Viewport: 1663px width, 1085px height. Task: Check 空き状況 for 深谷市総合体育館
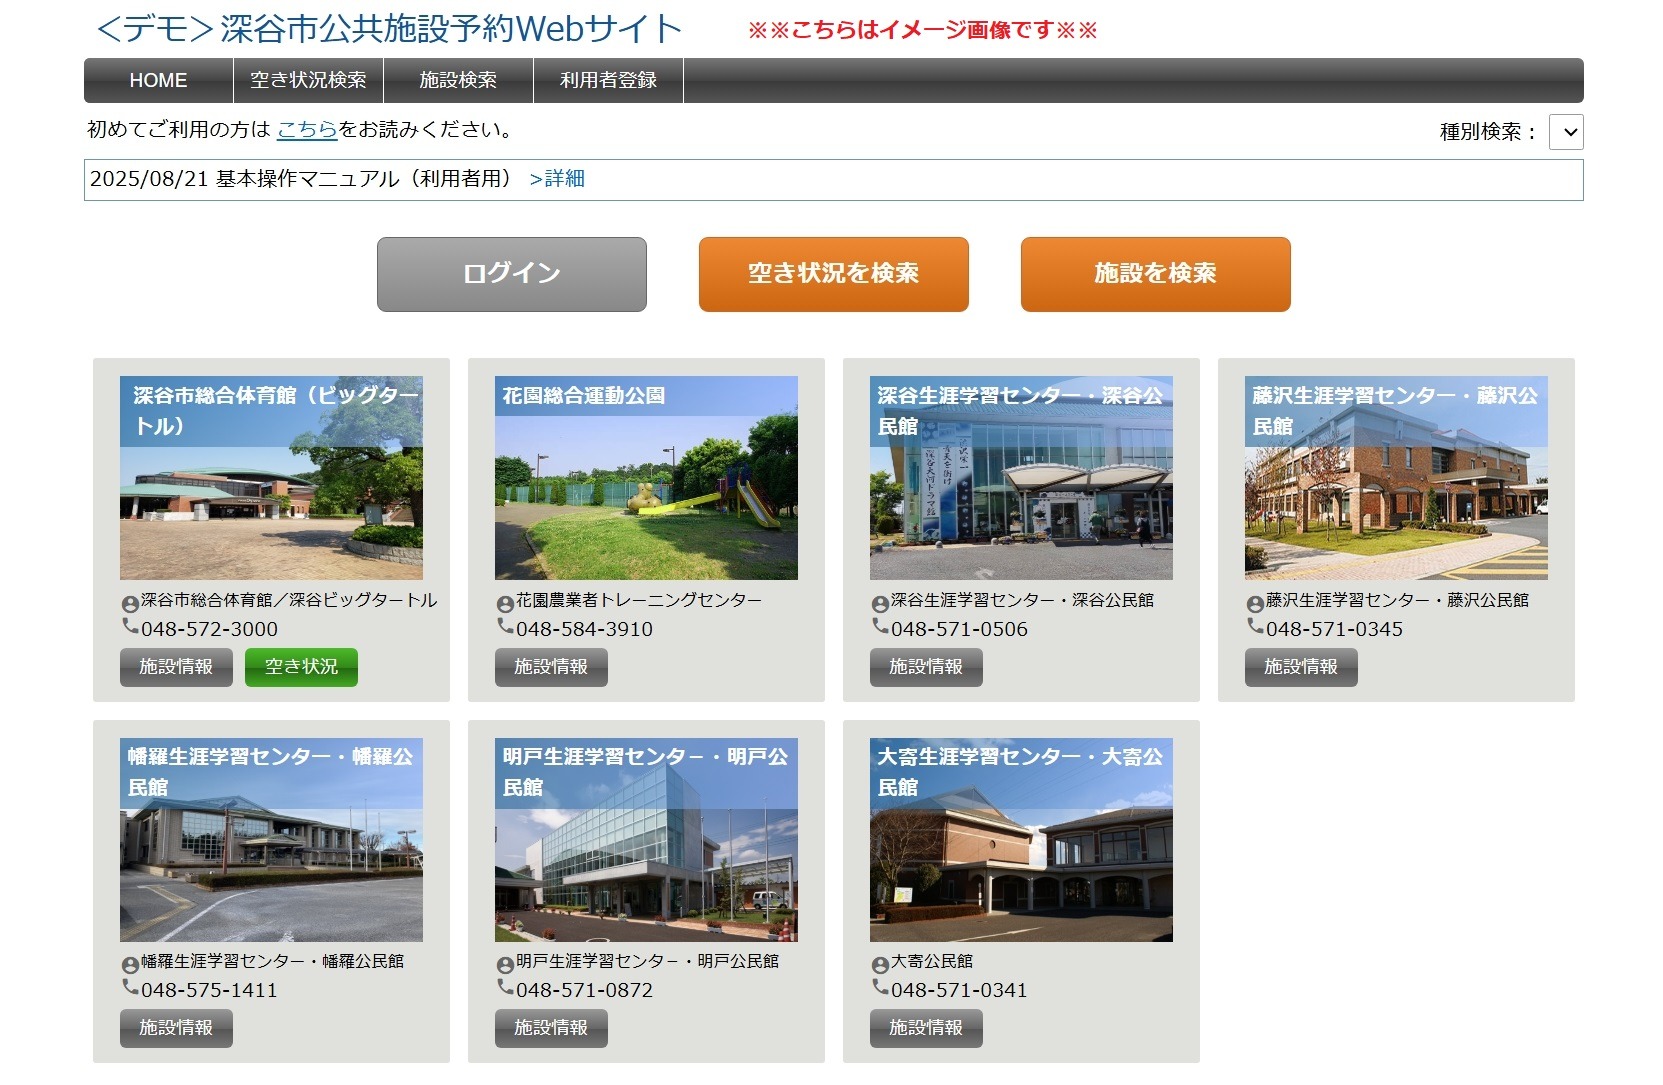point(301,668)
